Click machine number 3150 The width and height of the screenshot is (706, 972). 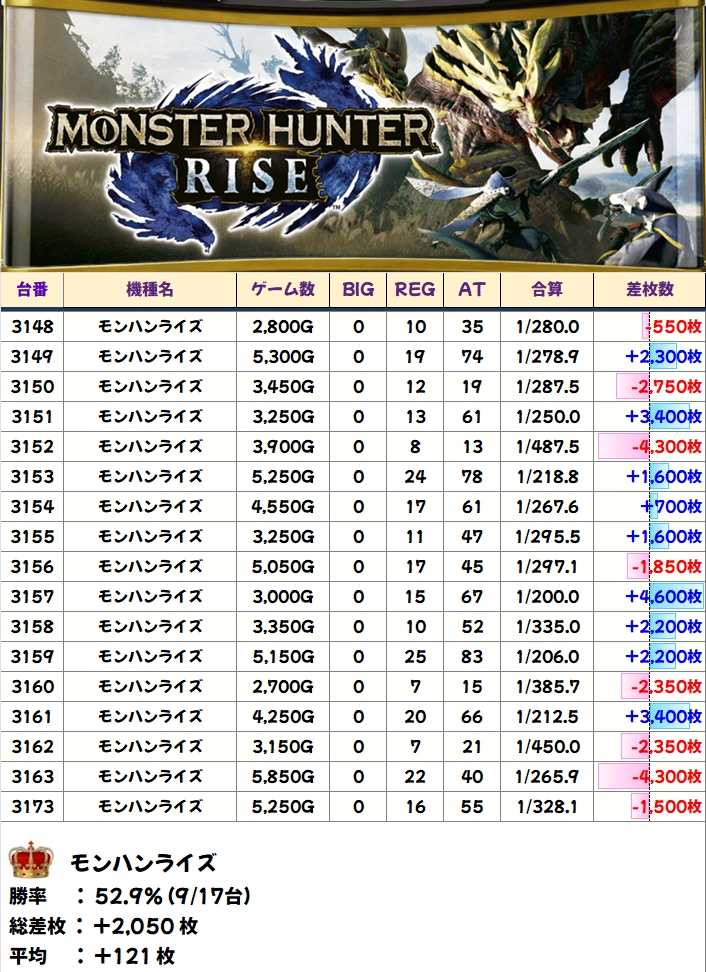32,386
